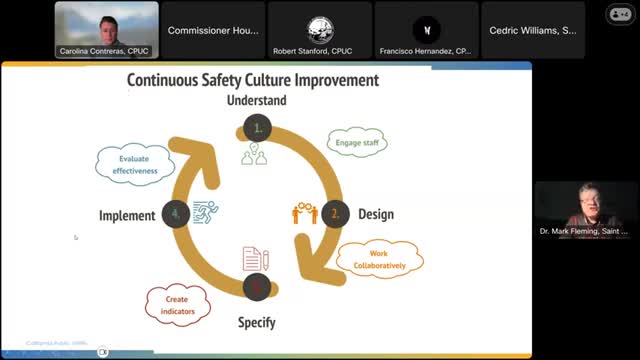
Task: Select Cedric Williams participant tile
Action: pos(533,30)
